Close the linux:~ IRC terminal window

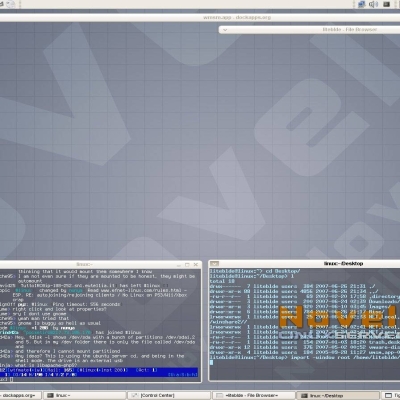(196, 265)
